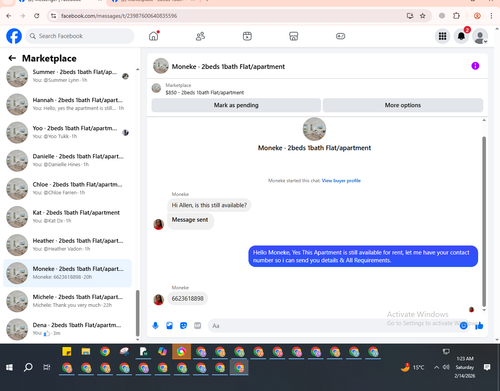Click the More options button

click(403, 105)
